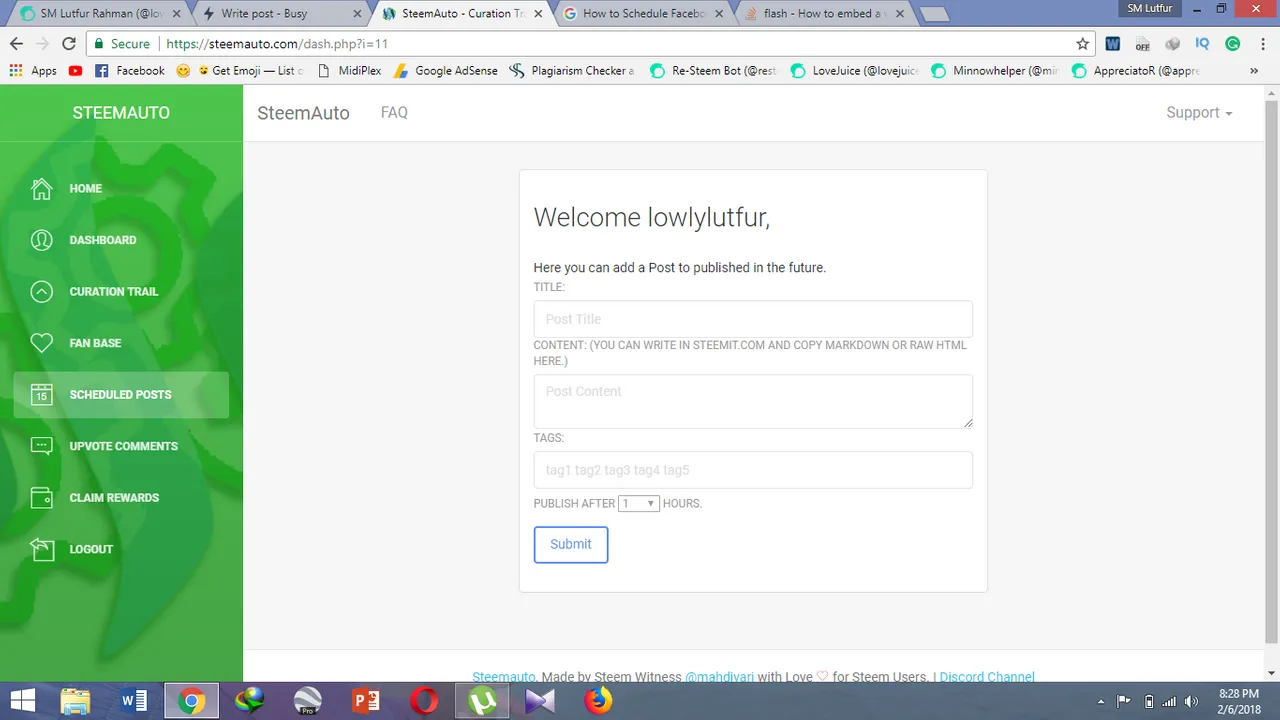
Task: Open the Chrome three-dot menu
Action: (1262, 44)
